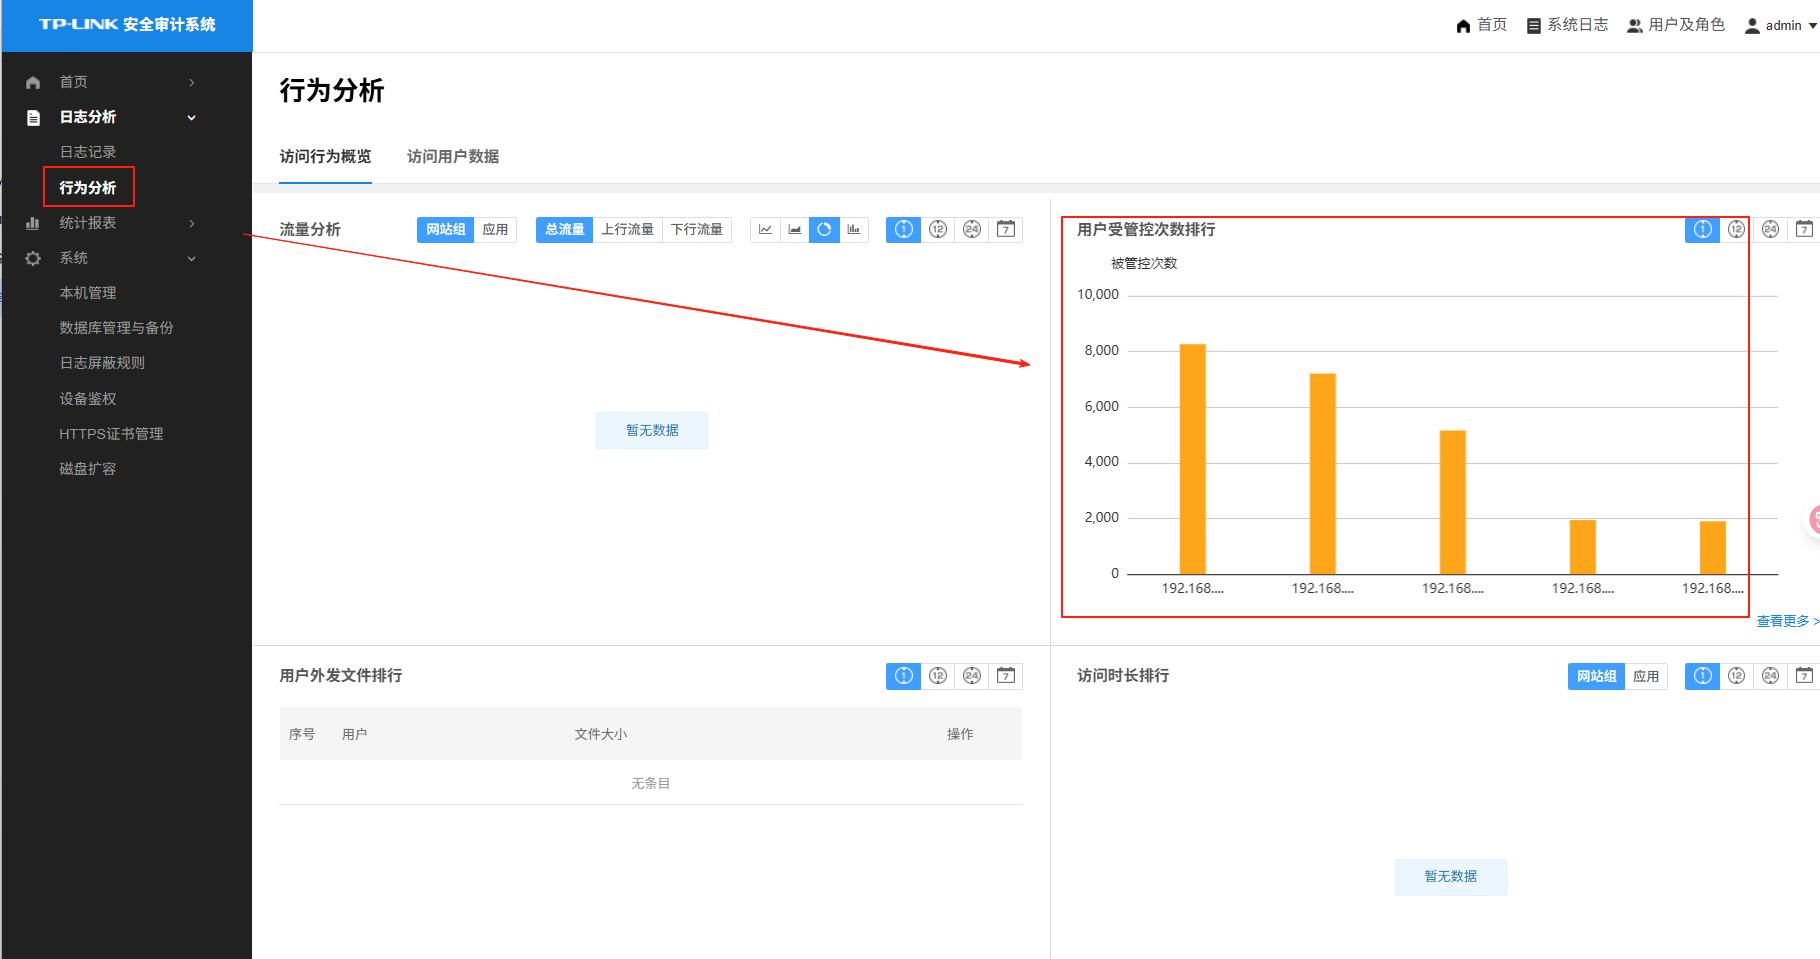1820x959 pixels.
Task: Open 日志记录 in the sidebar
Action: pos(88,152)
